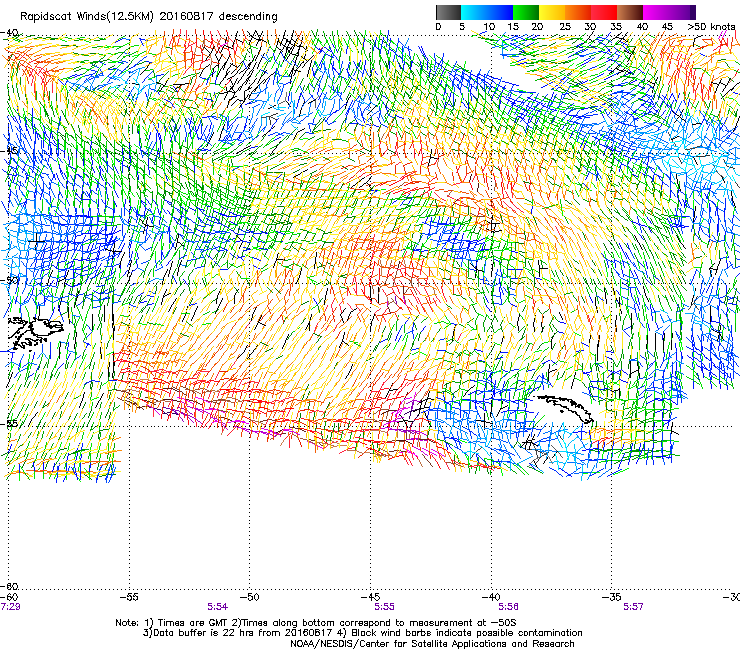Viewport: 740px width, 650px height.
Task: Click the cyan 5-10 knots legend swatch
Action: (x=474, y=12)
